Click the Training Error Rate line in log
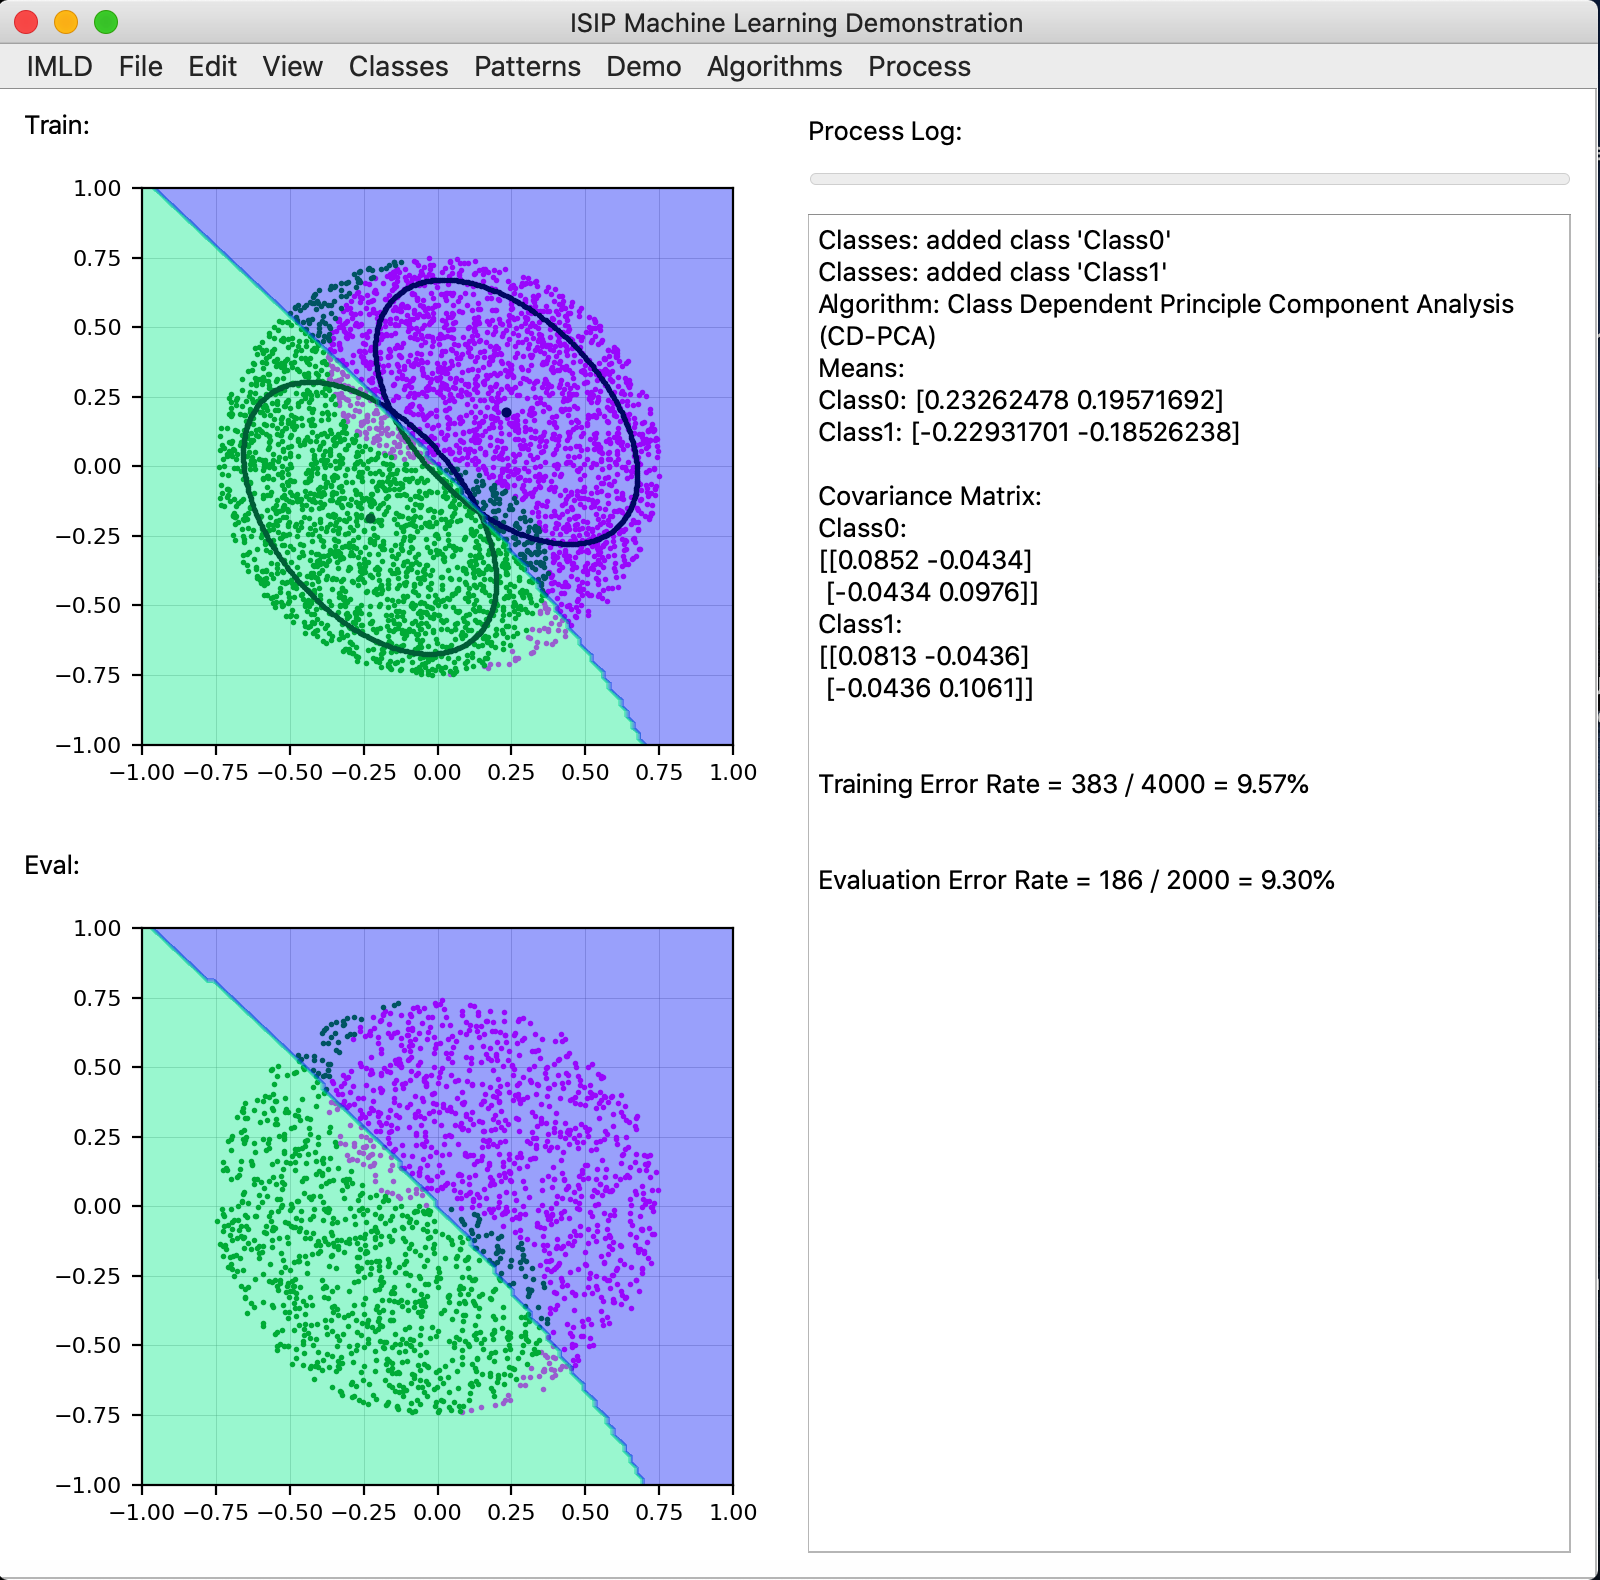Image resolution: width=1600 pixels, height=1580 pixels. pos(1062,784)
